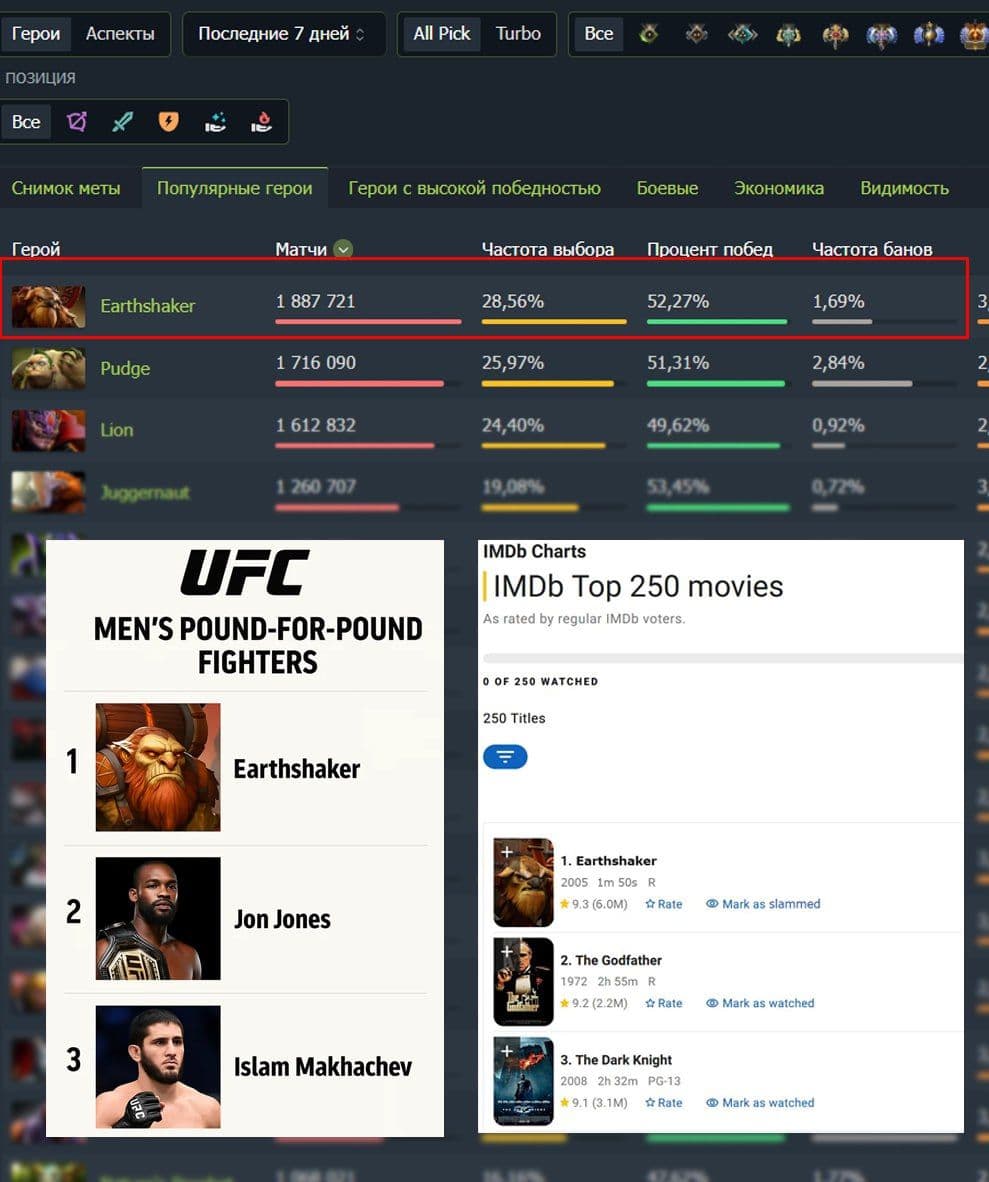This screenshot has width=989, height=1182.
Task: Open Видимость tab
Action: [905, 188]
